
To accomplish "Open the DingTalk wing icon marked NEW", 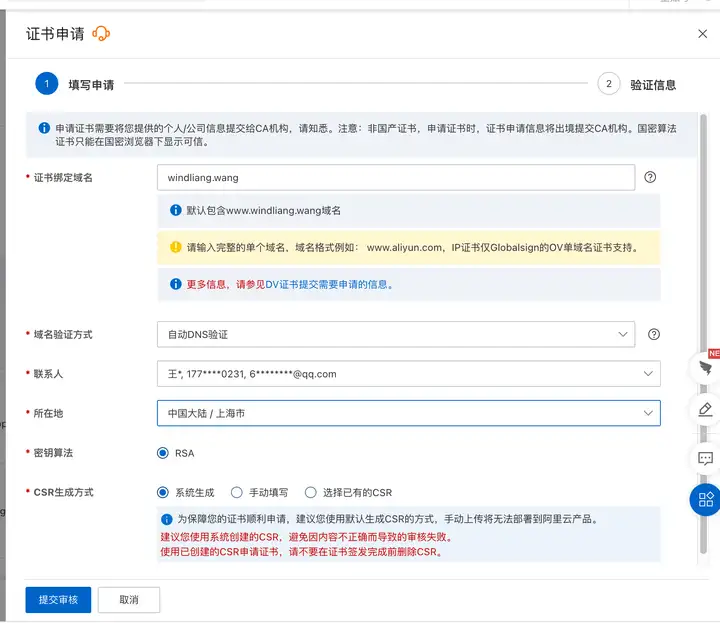I will [x=706, y=367].
